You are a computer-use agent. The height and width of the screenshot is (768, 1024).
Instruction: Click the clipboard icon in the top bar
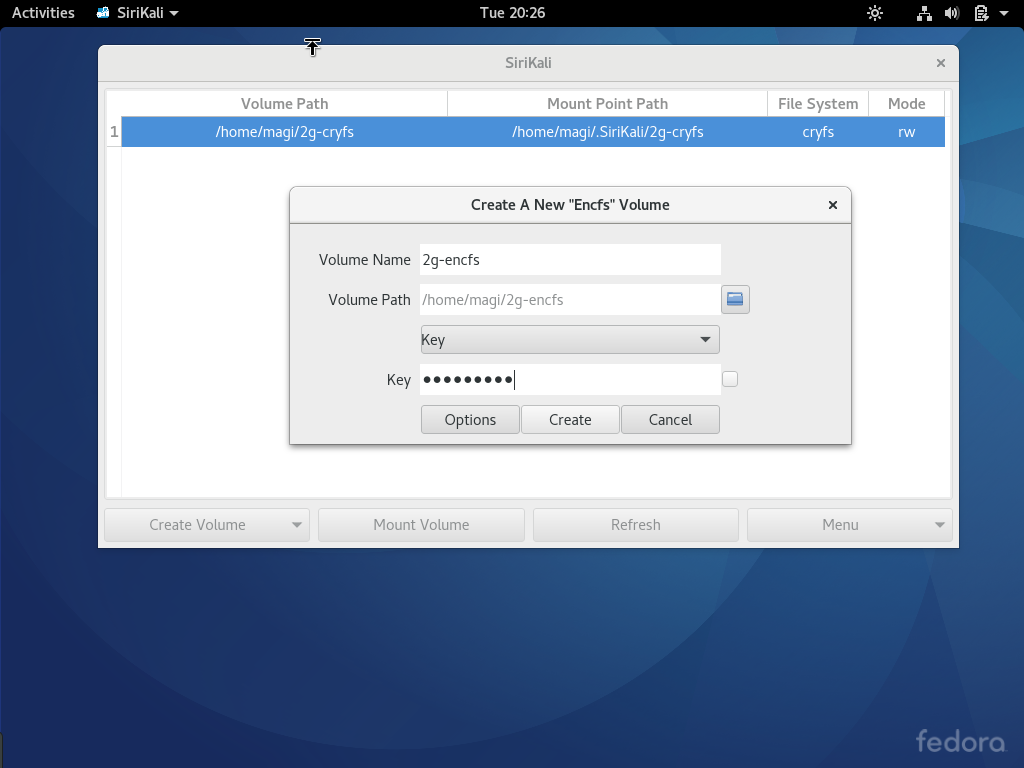coord(981,13)
